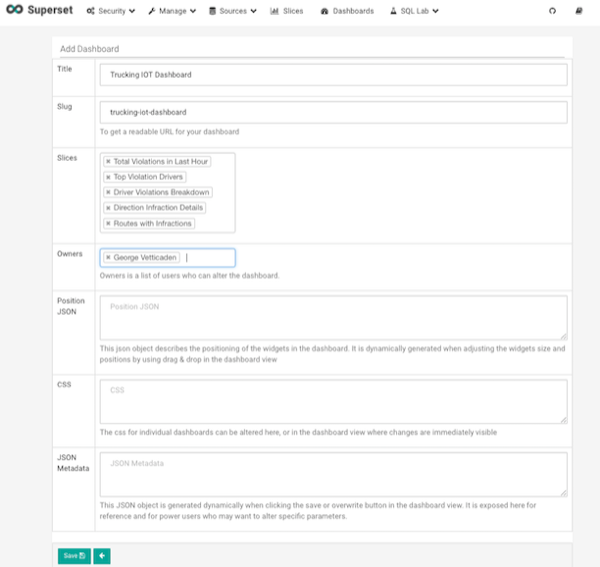600x567 pixels.
Task: Focus the Title text field
Action: [333, 75]
